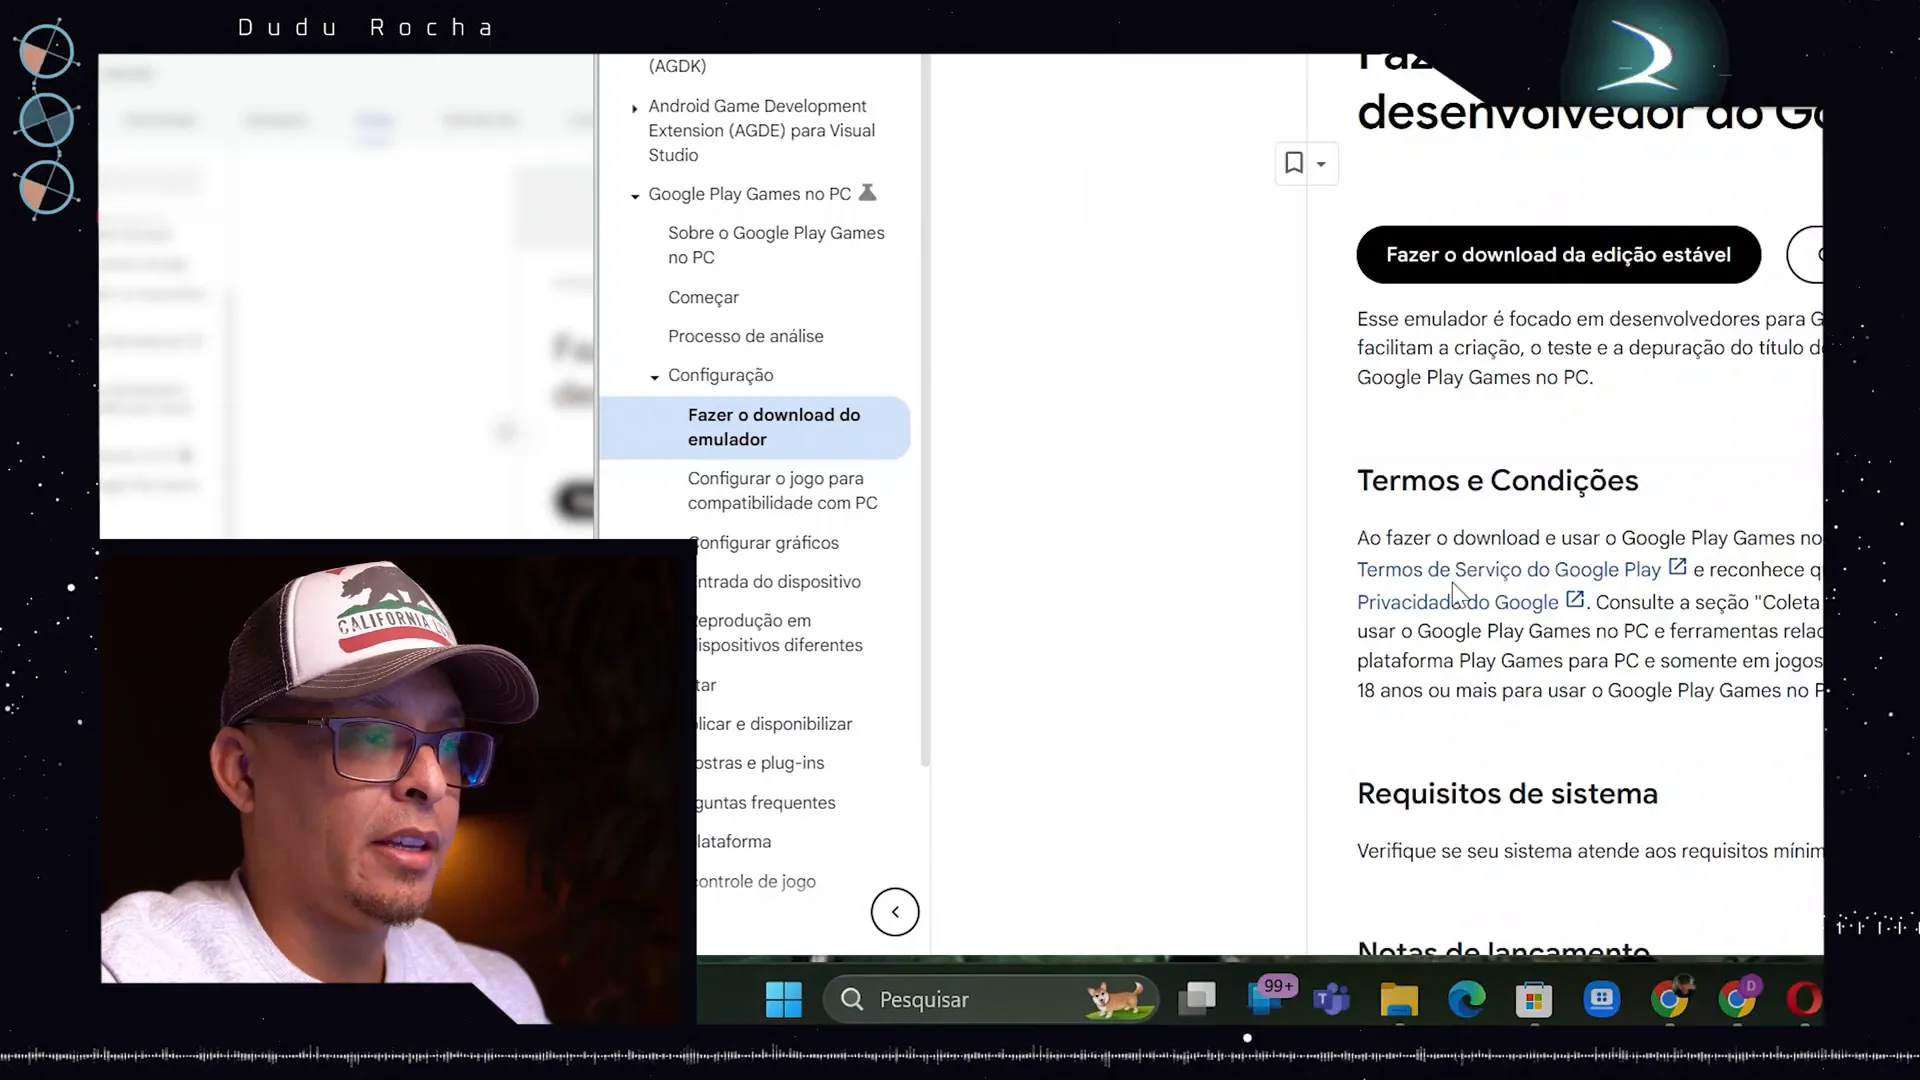Open Processo de análise
This screenshot has height=1080, width=1920.
click(745, 336)
